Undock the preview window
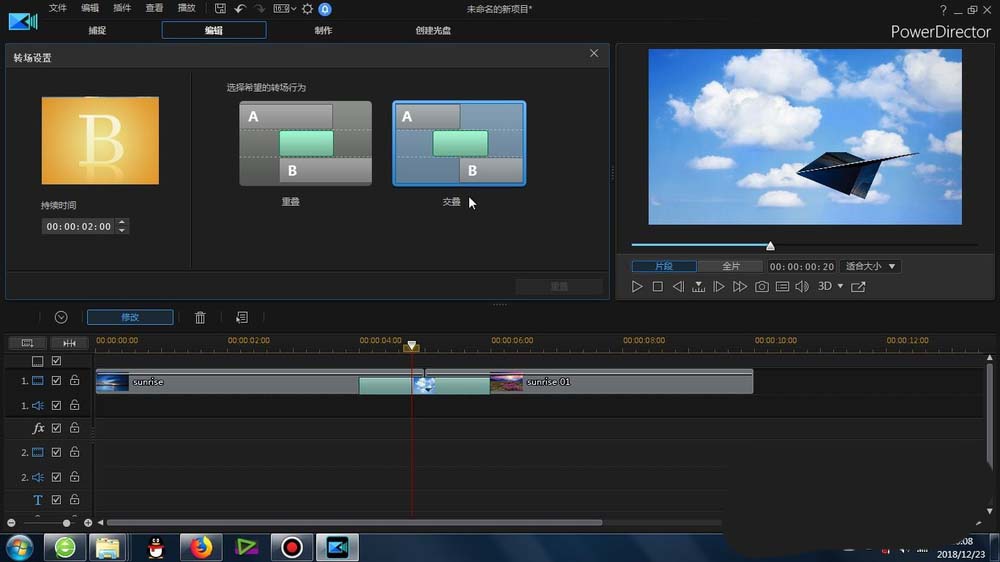Screen dimensions: 1000x562 858,287
